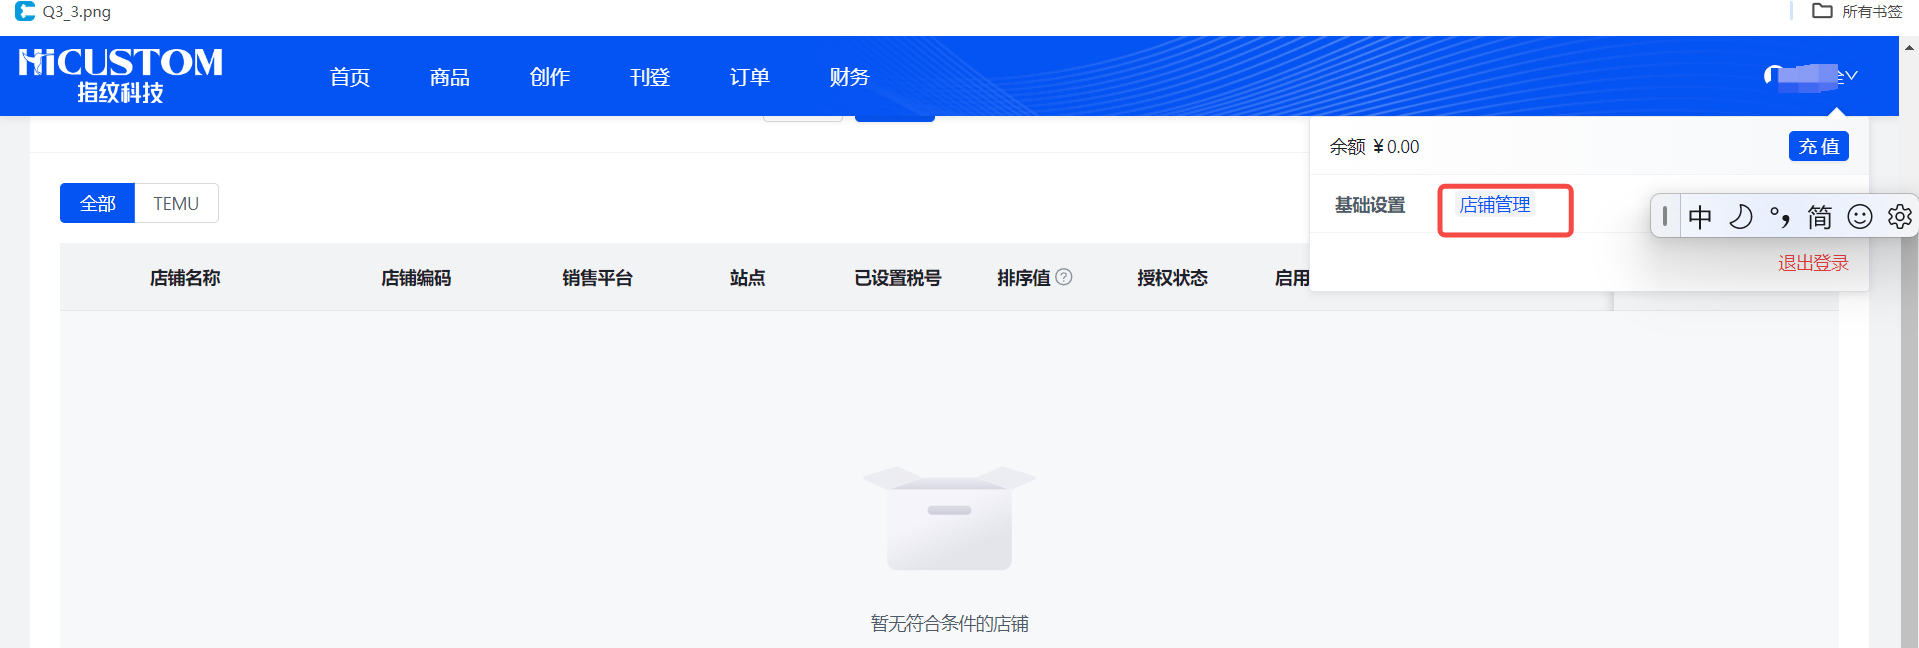Click the page vertical scrollbar
Image resolution: width=1919 pixels, height=648 pixels.
(x=1909, y=340)
